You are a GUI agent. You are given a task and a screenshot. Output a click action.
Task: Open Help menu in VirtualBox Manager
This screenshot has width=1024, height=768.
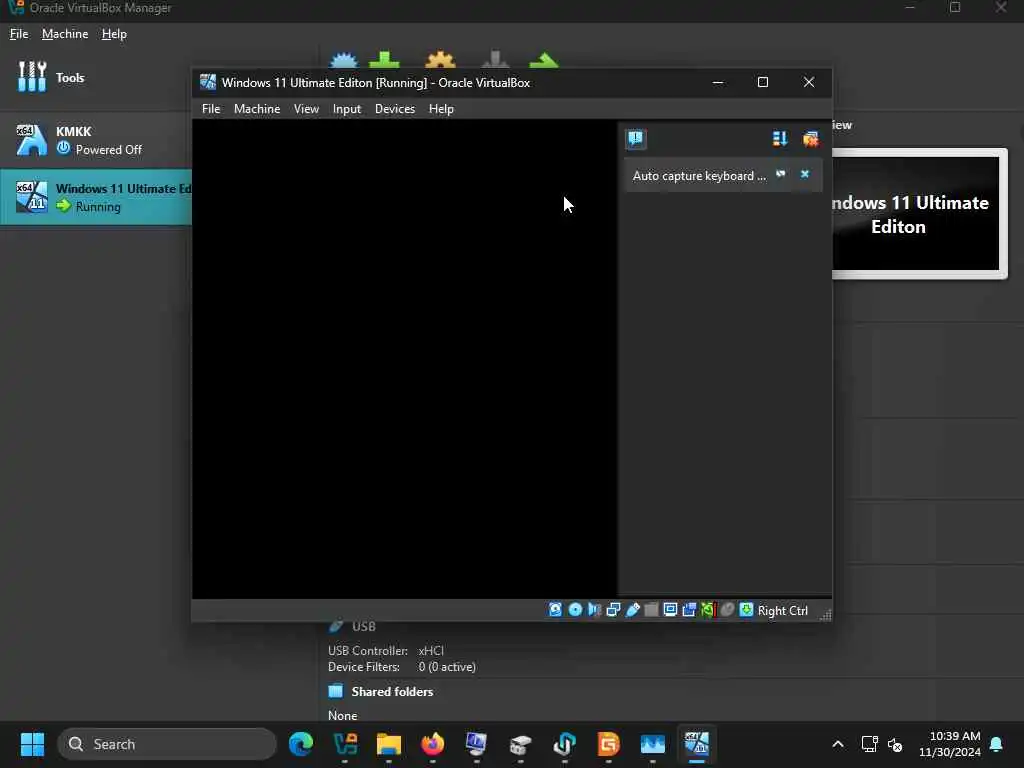(114, 34)
